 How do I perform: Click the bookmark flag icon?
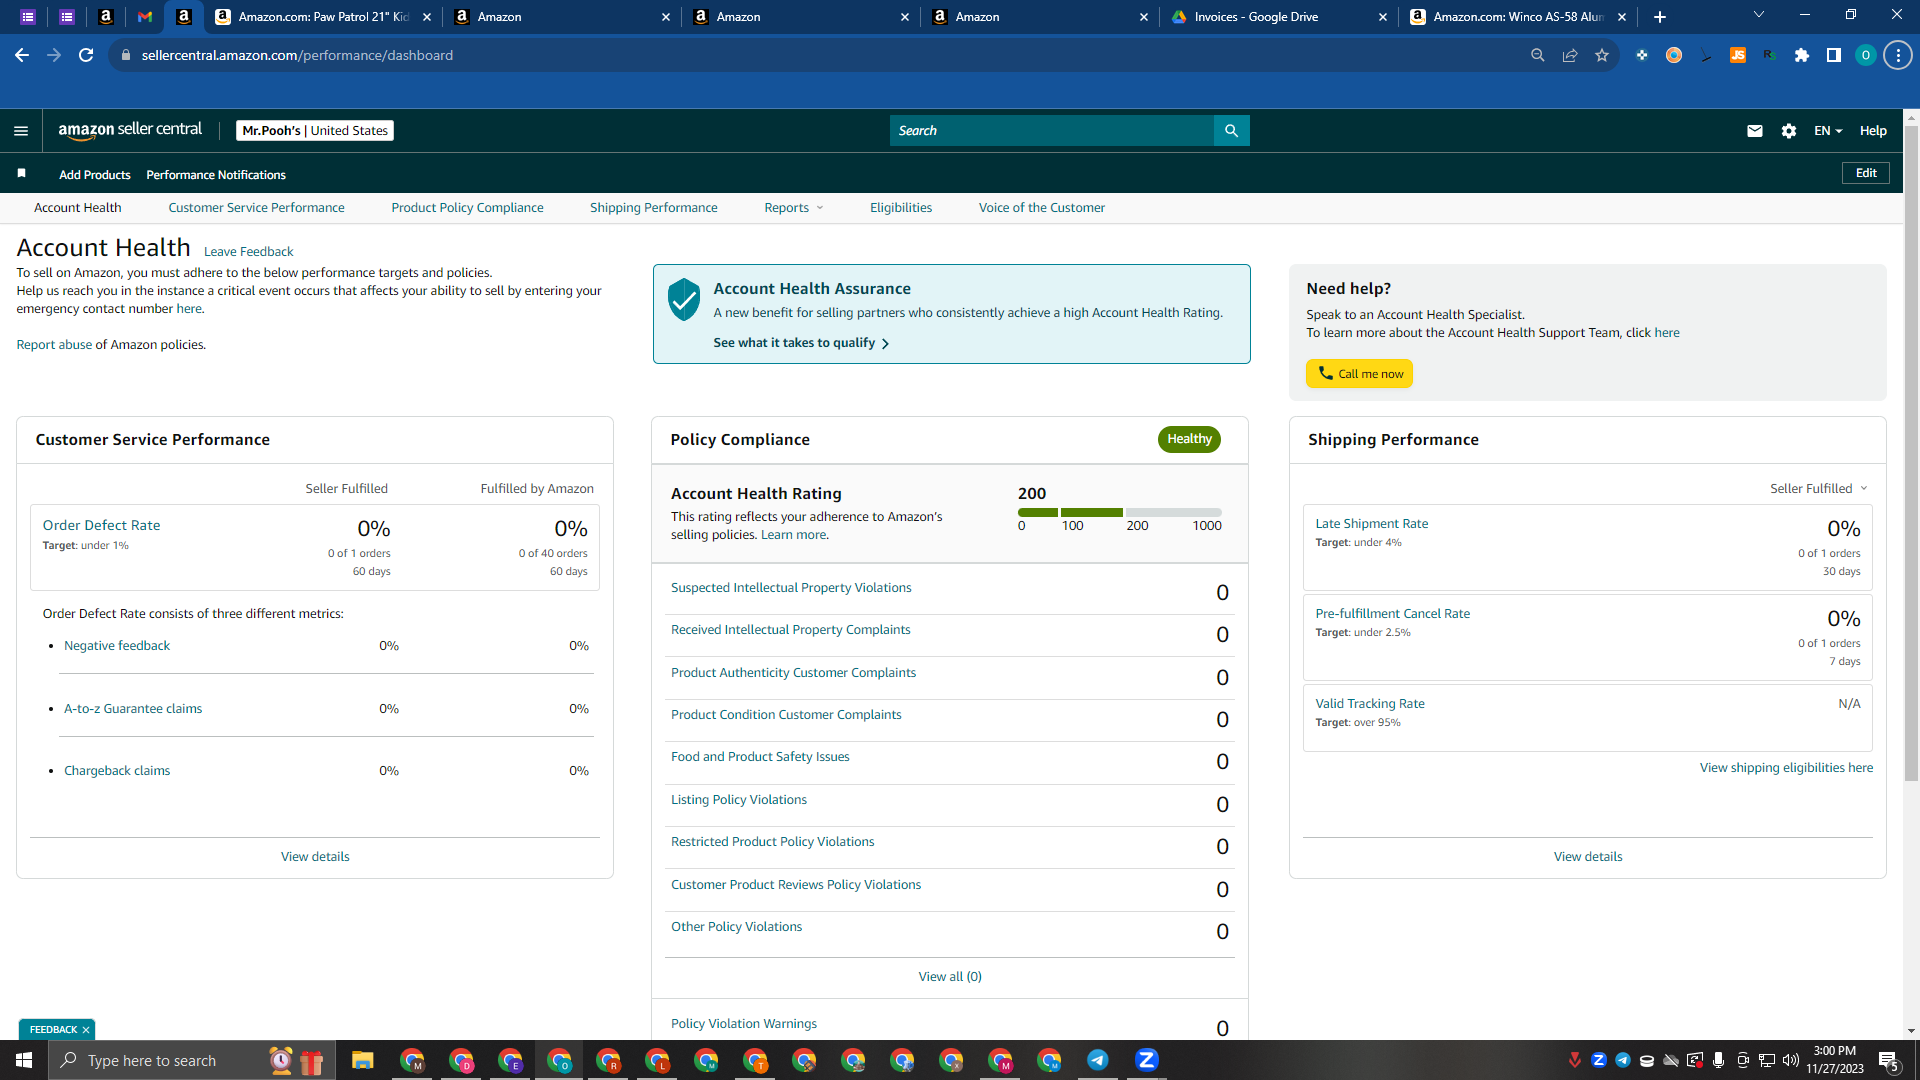[21, 174]
